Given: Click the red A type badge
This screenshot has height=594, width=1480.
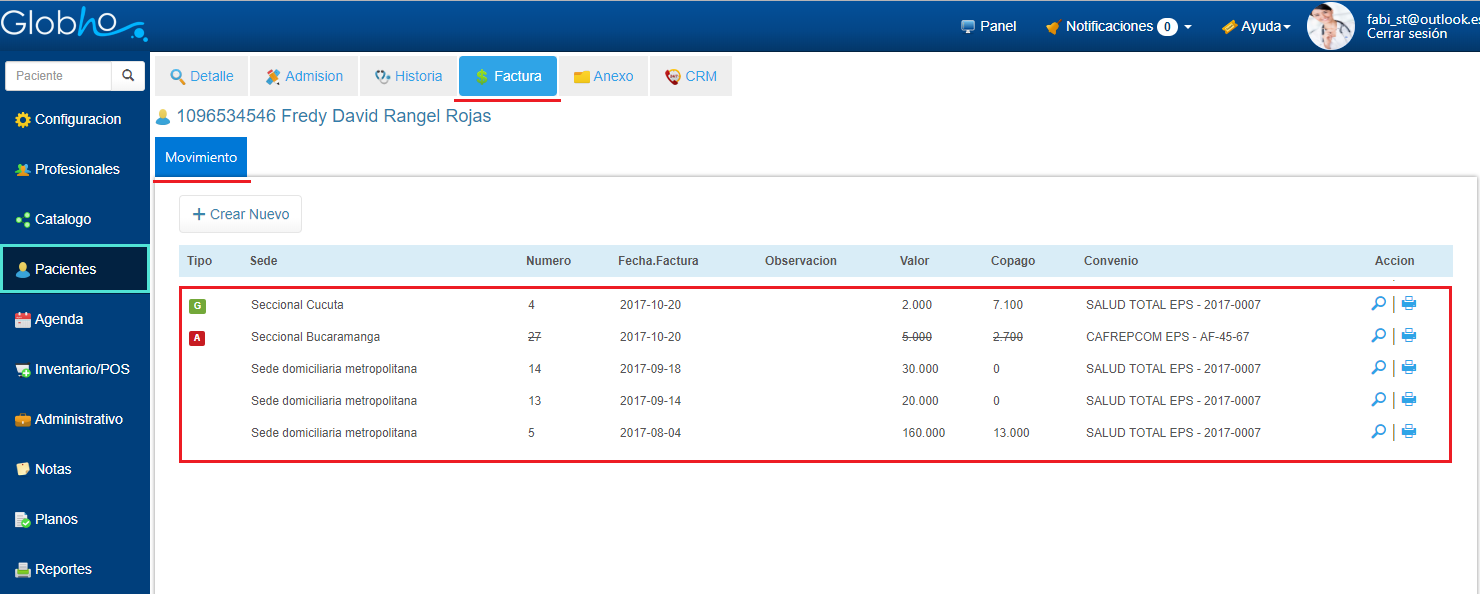Looking at the screenshot, I should point(197,337).
